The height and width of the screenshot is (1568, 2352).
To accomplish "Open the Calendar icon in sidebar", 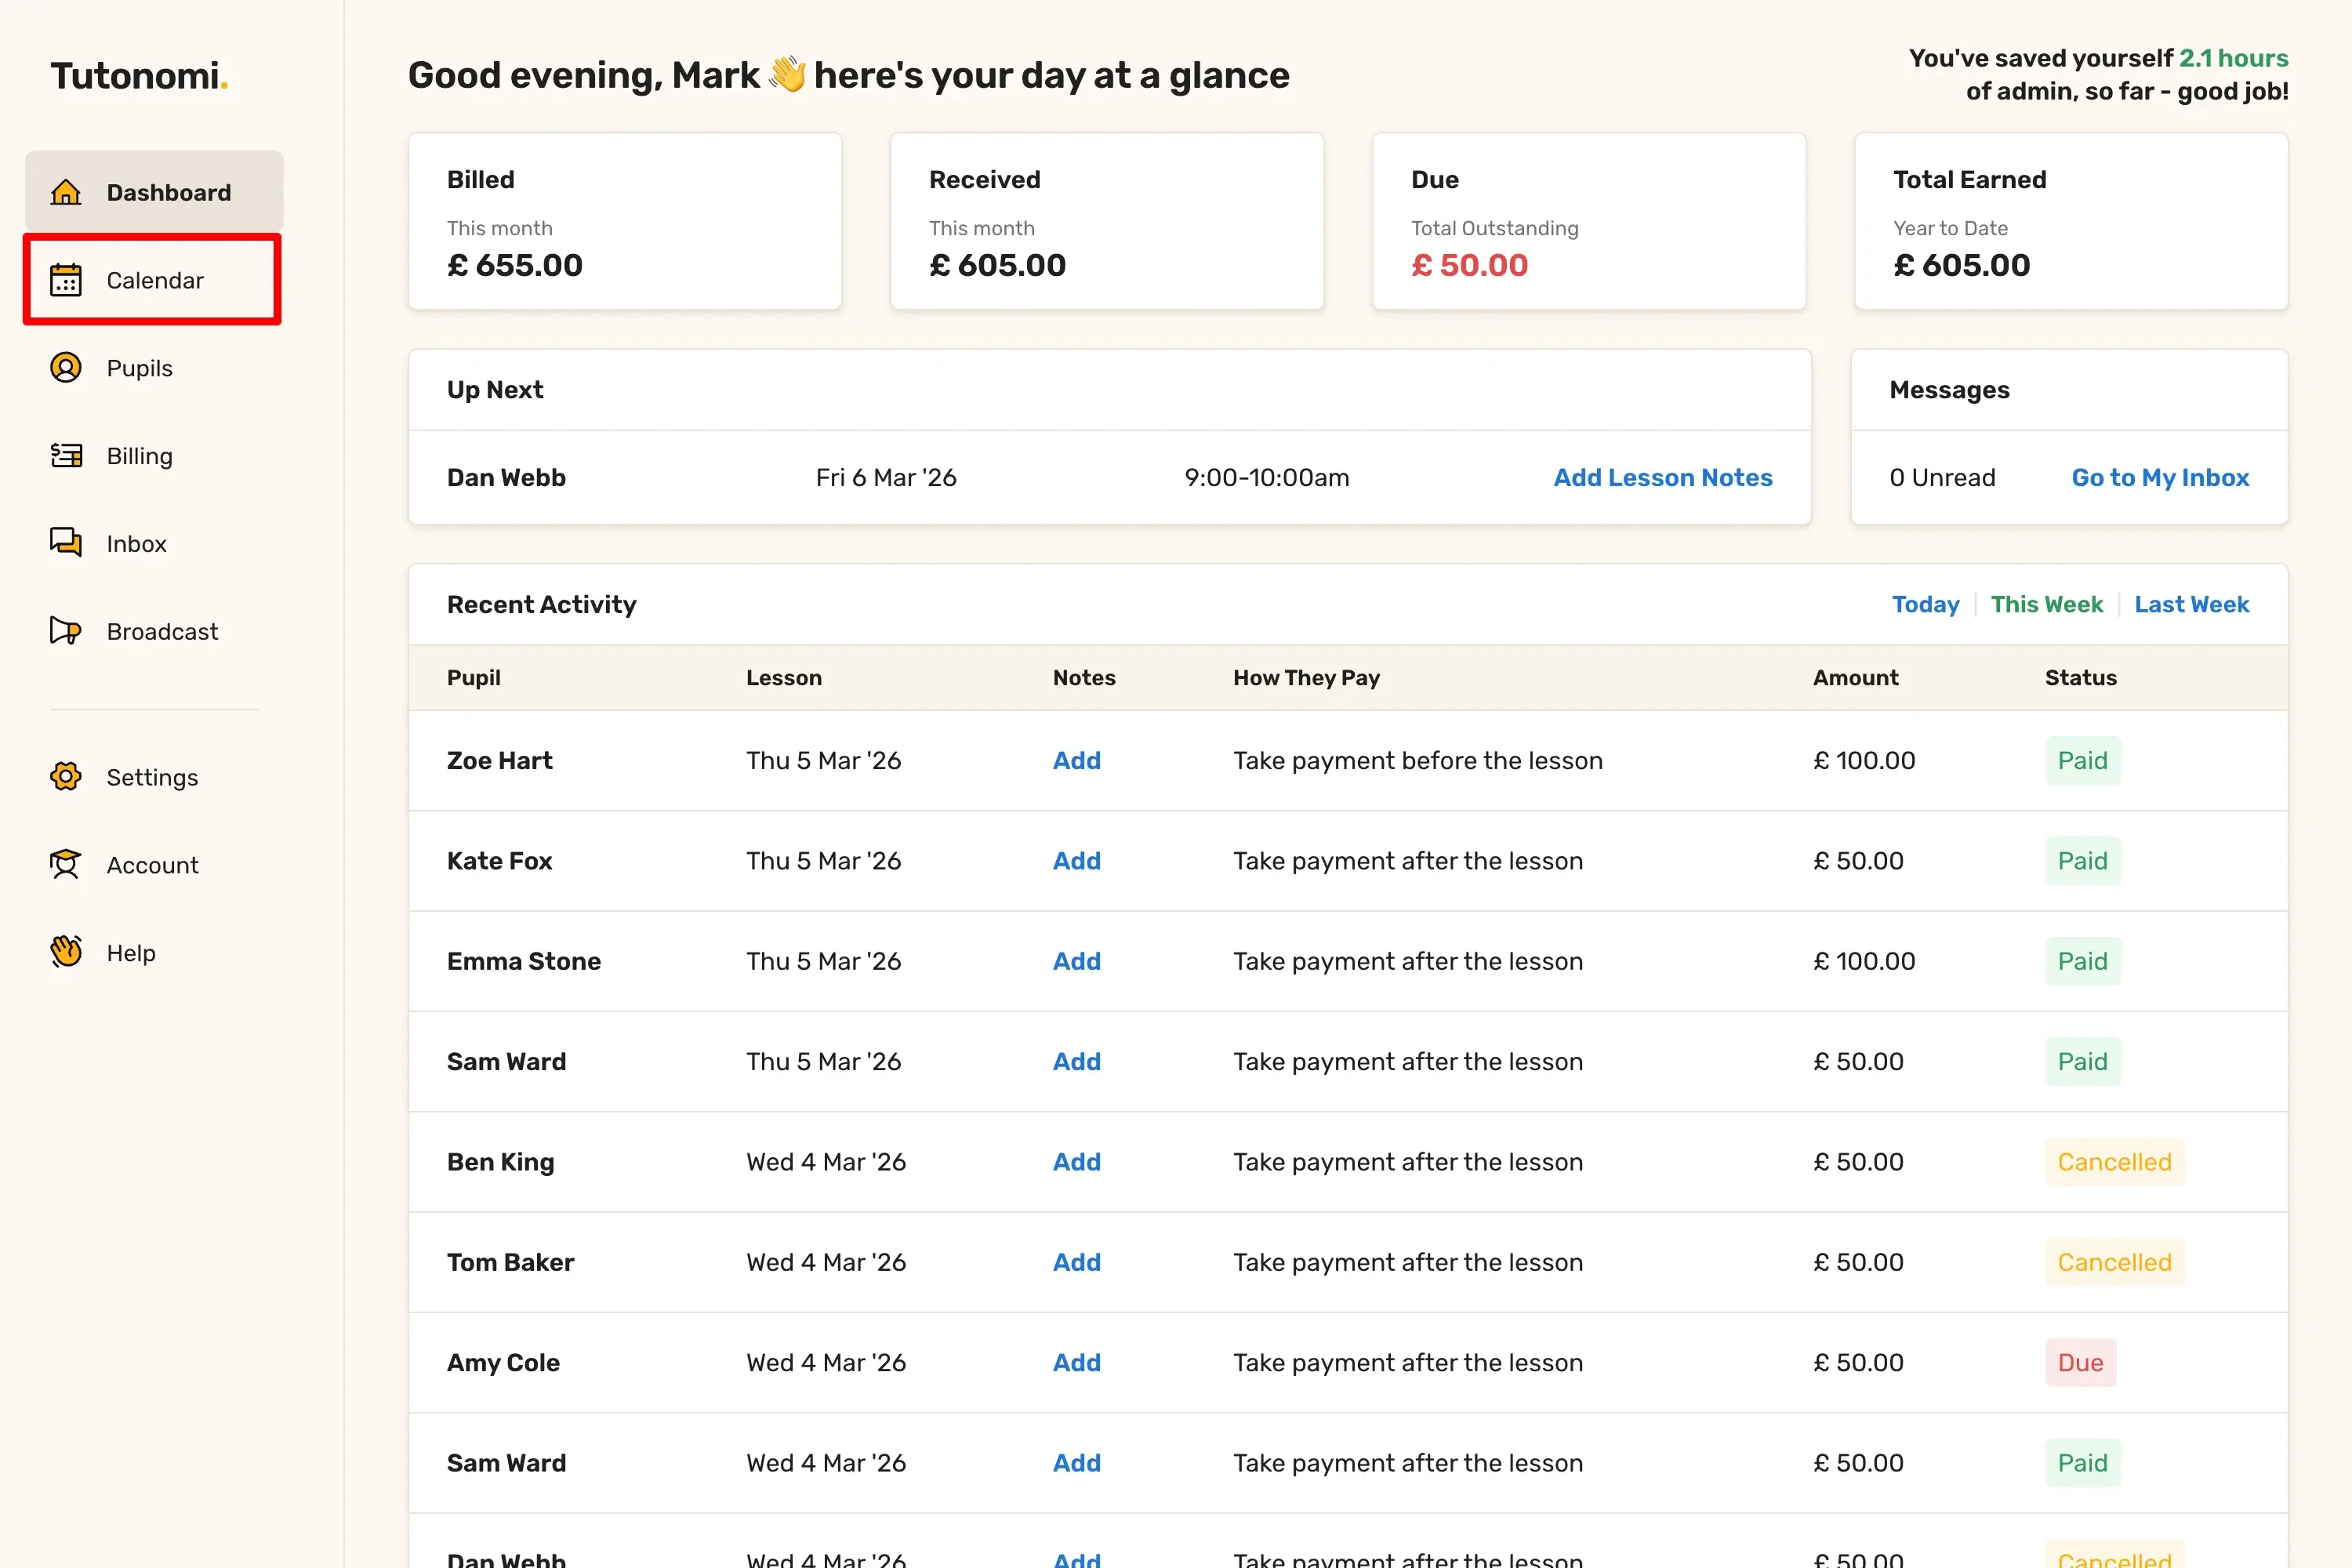I will click(66, 280).
